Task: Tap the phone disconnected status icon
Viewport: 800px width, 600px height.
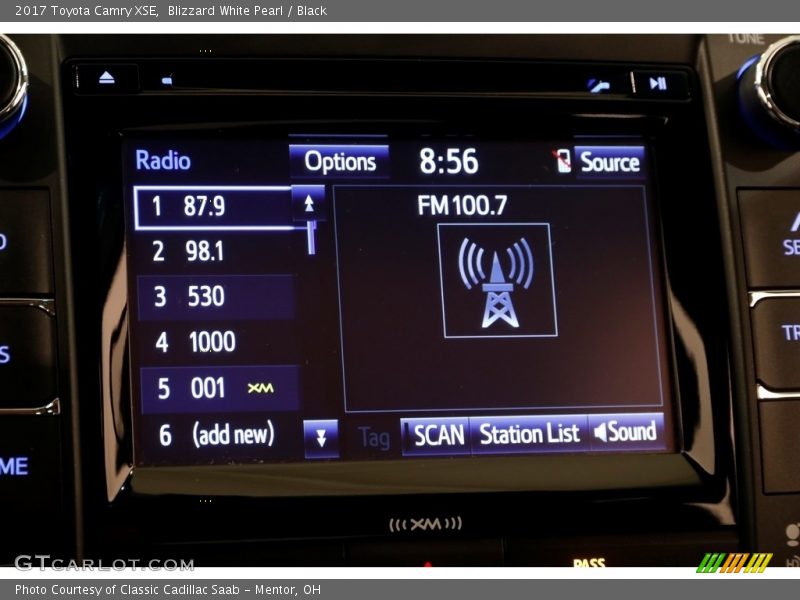Action: tap(562, 161)
